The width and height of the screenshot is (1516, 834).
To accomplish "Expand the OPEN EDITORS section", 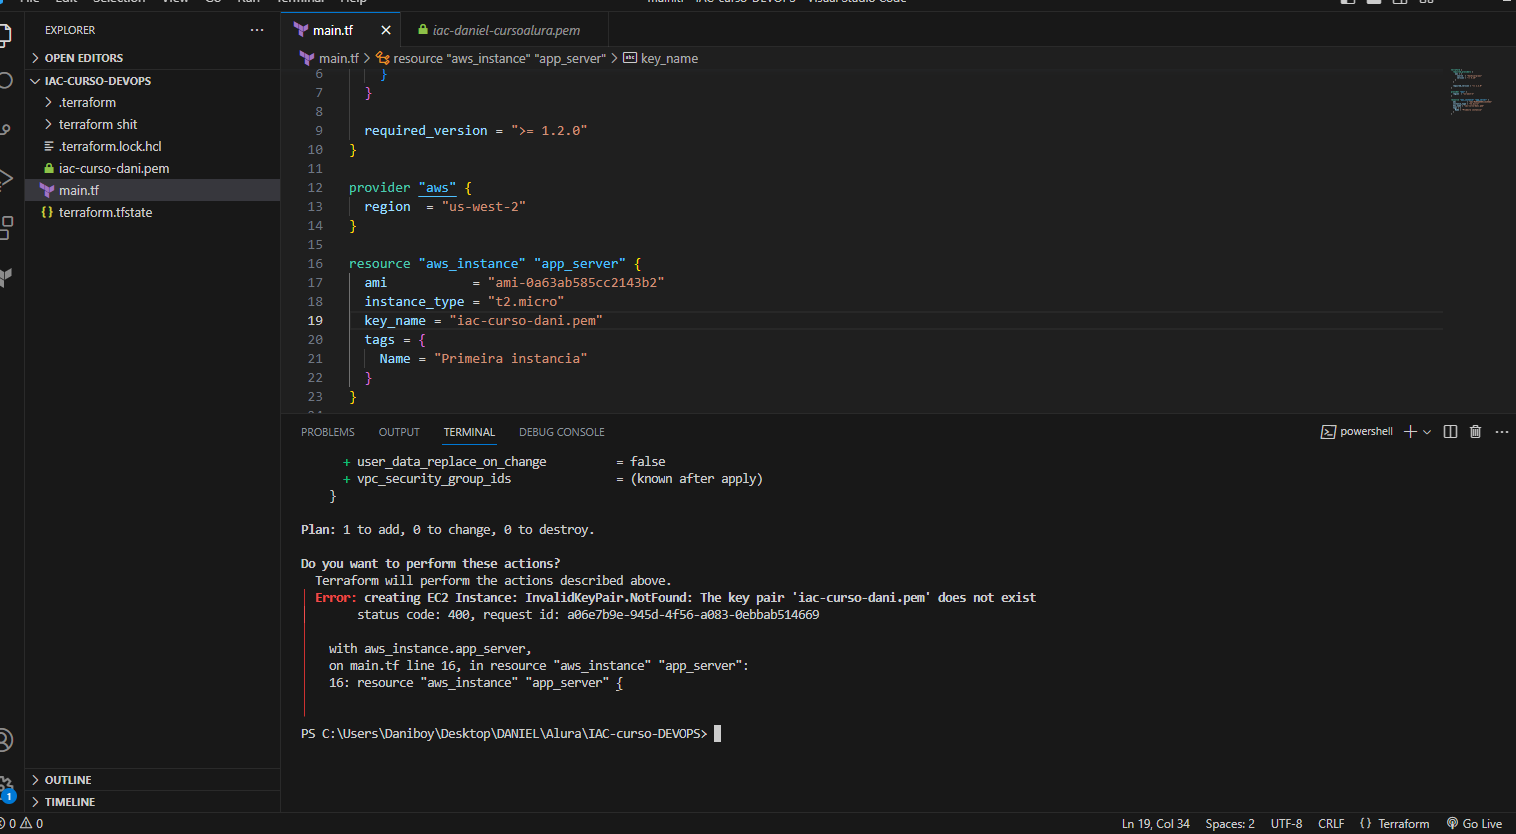I will [152, 58].
